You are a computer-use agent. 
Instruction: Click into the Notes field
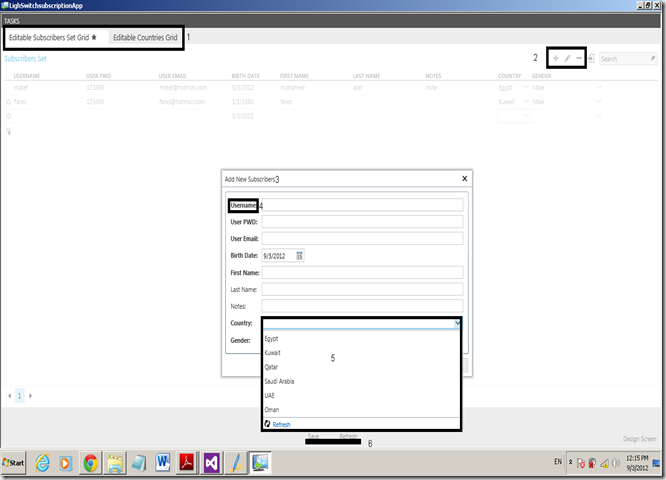(x=362, y=306)
